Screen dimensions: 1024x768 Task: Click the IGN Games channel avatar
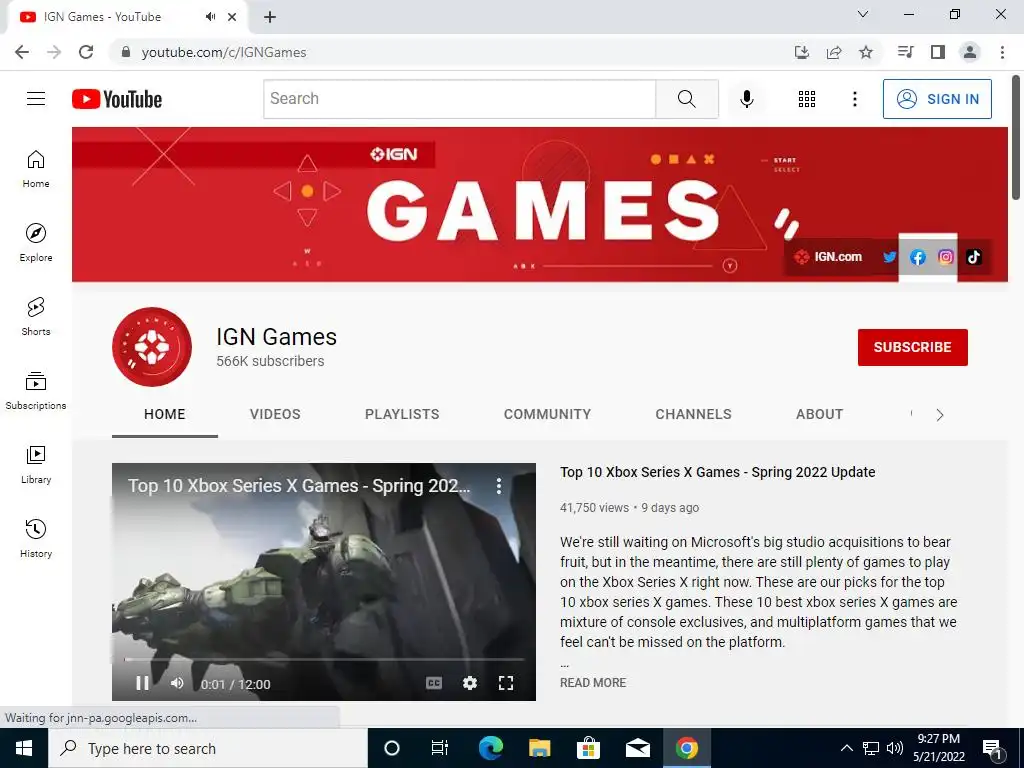pos(152,347)
